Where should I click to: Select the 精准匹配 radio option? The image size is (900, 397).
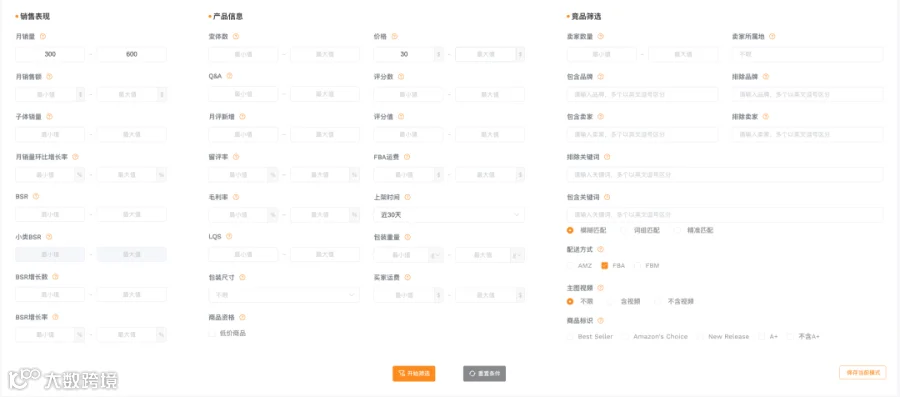coord(677,230)
